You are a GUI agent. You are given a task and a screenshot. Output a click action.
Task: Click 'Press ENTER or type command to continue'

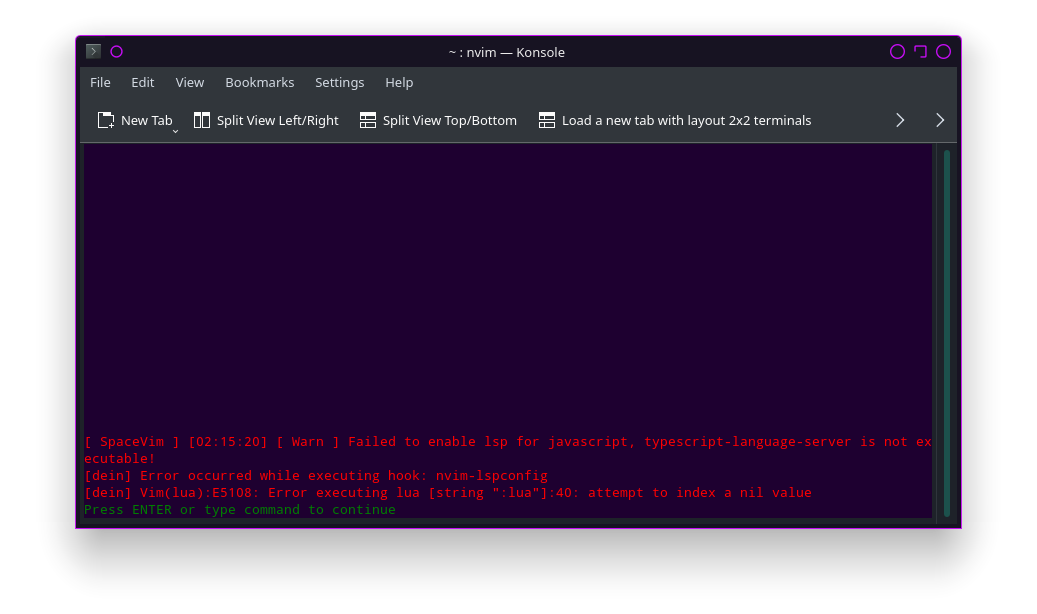tap(240, 510)
